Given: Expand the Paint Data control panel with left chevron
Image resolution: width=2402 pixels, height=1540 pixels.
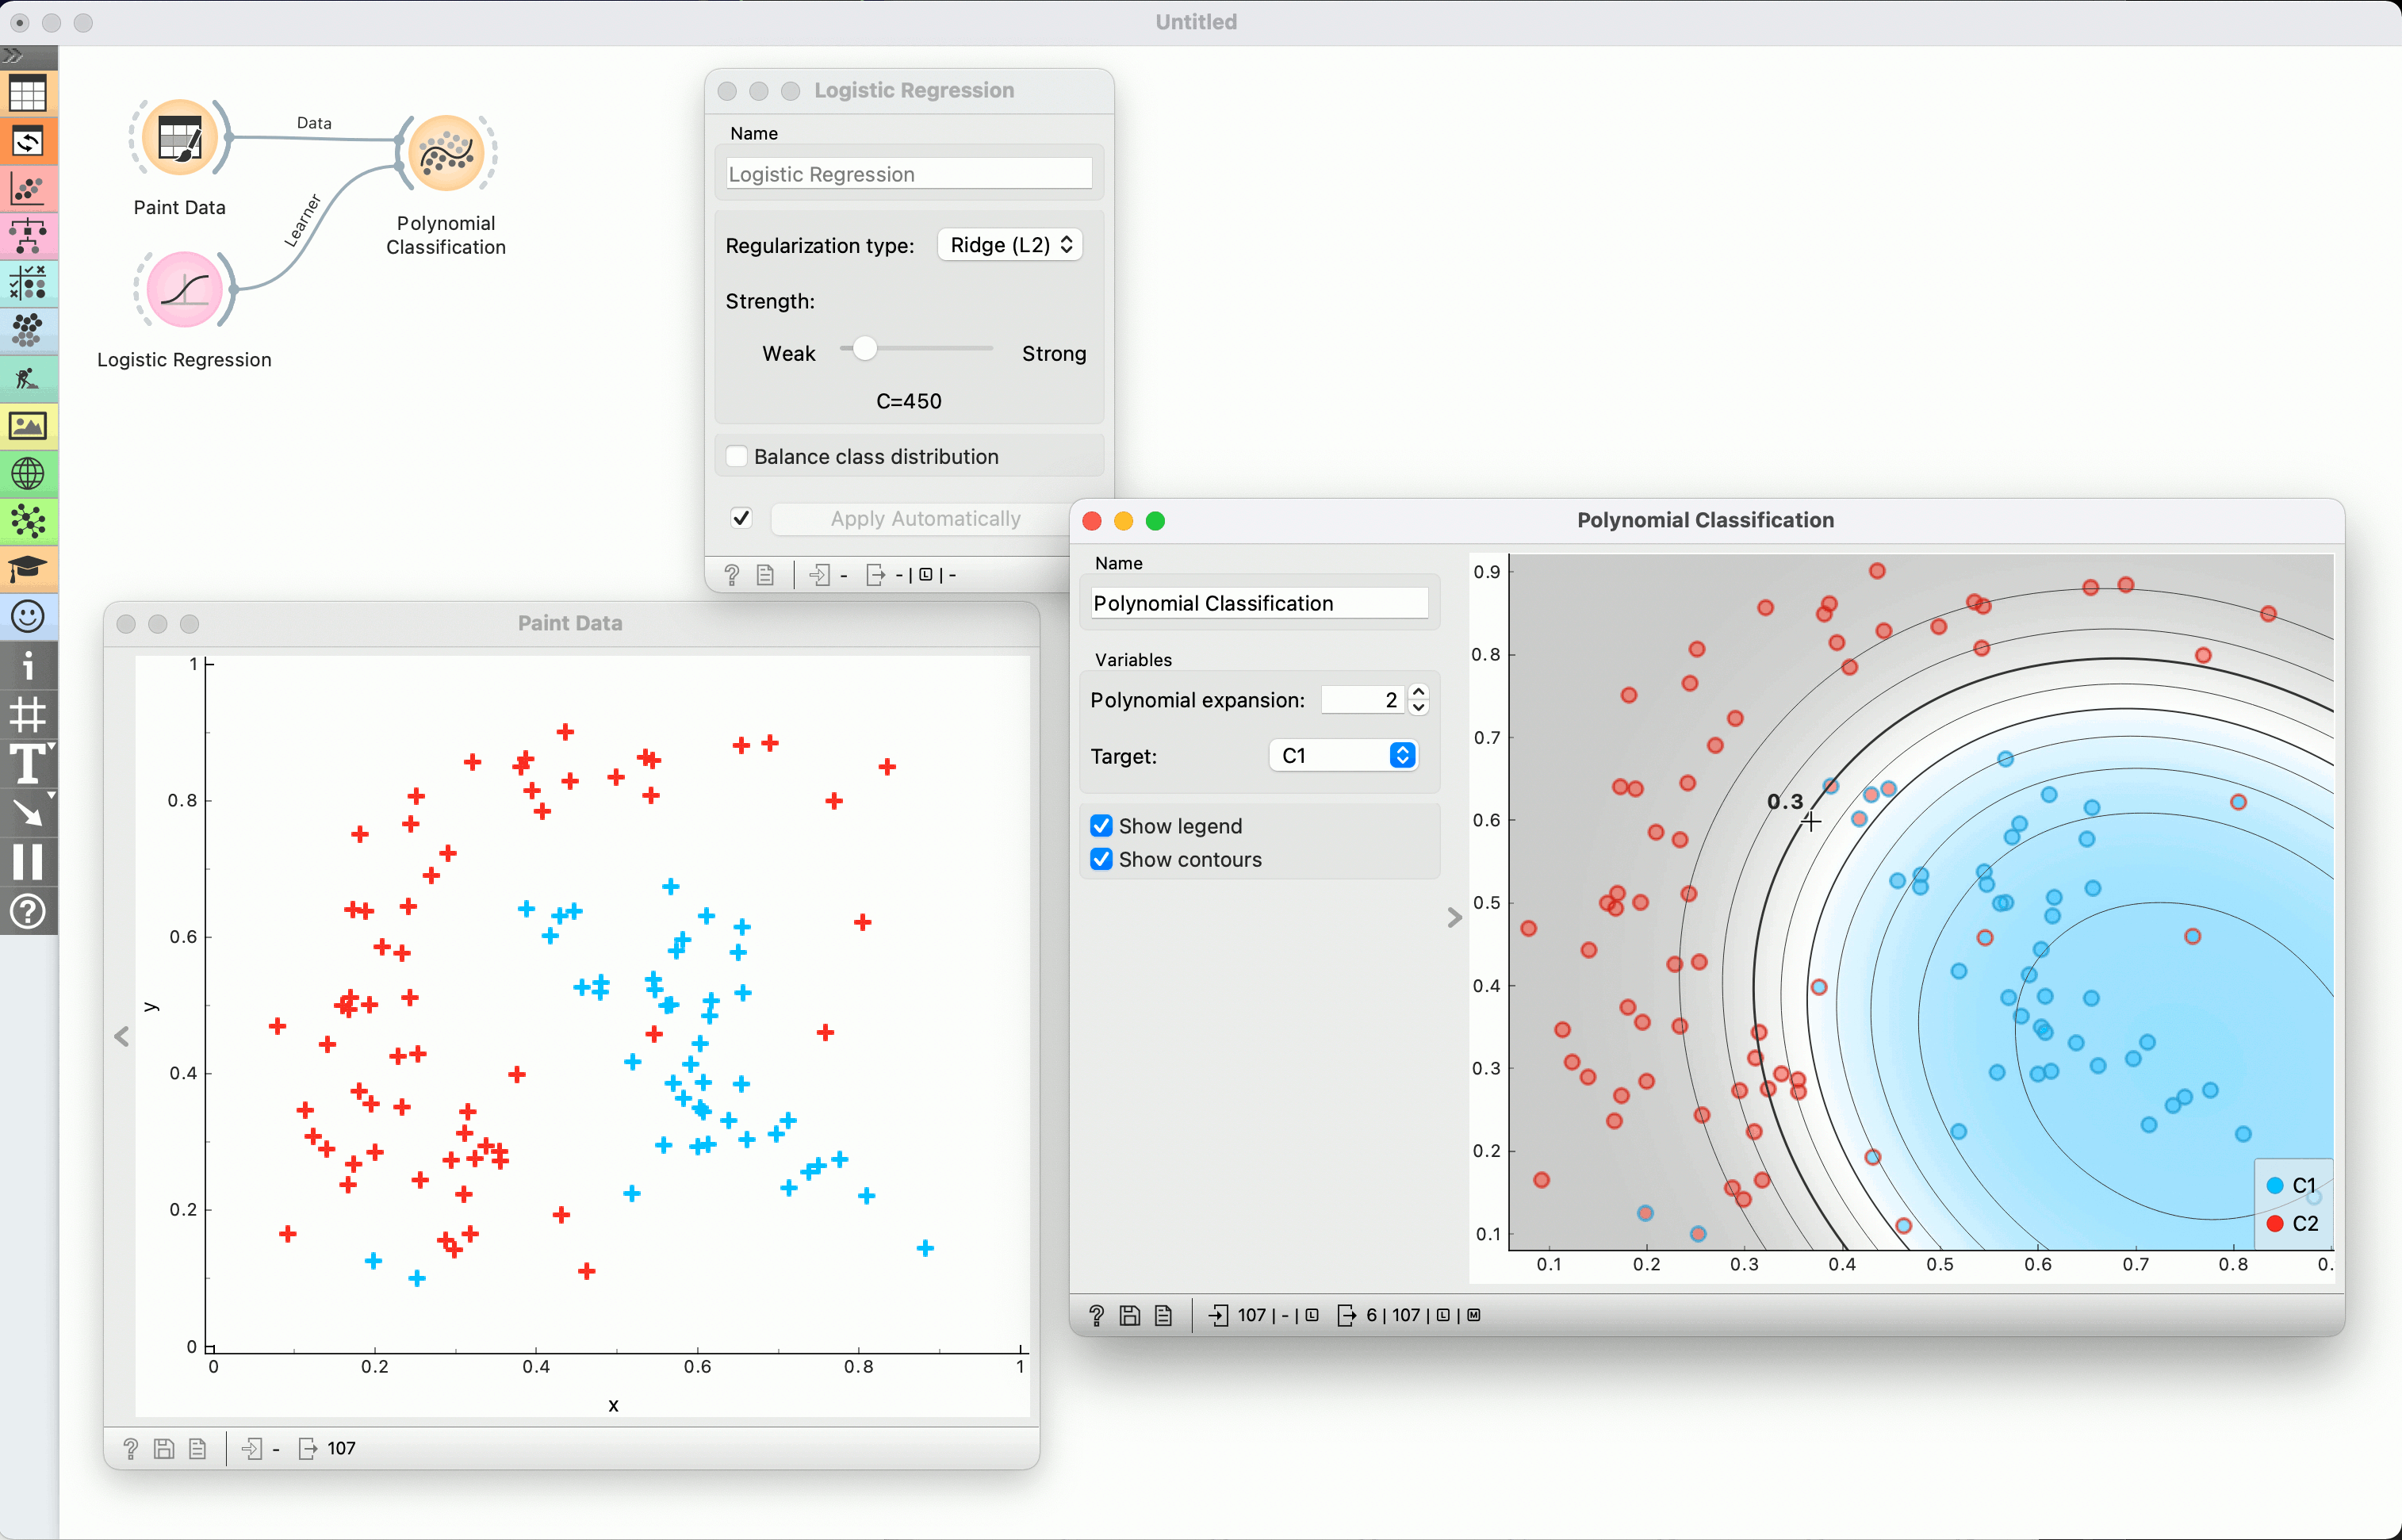Looking at the screenshot, I should [x=122, y=1036].
